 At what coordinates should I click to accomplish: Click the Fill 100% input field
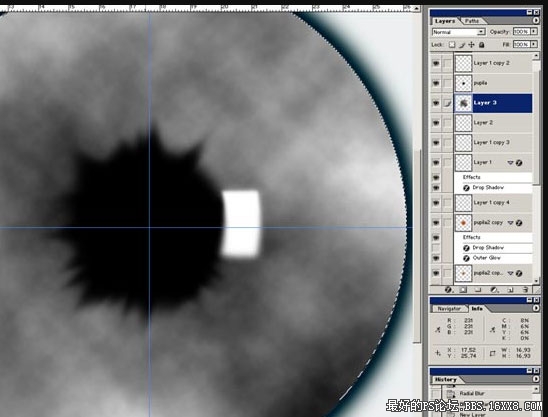[521, 44]
